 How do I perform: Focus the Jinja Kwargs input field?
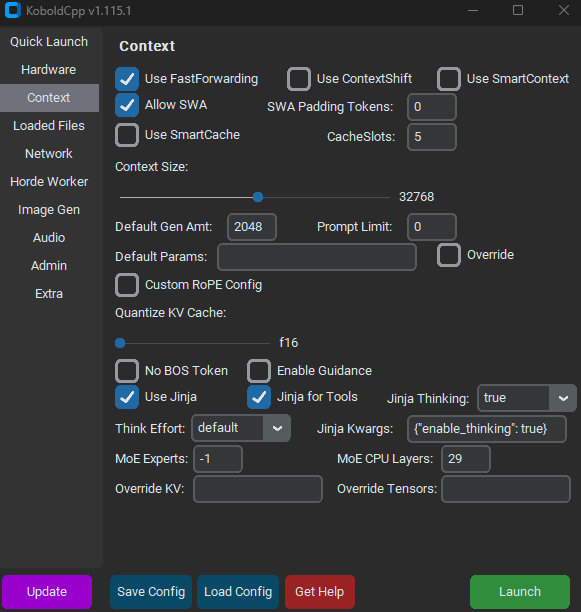click(x=487, y=429)
